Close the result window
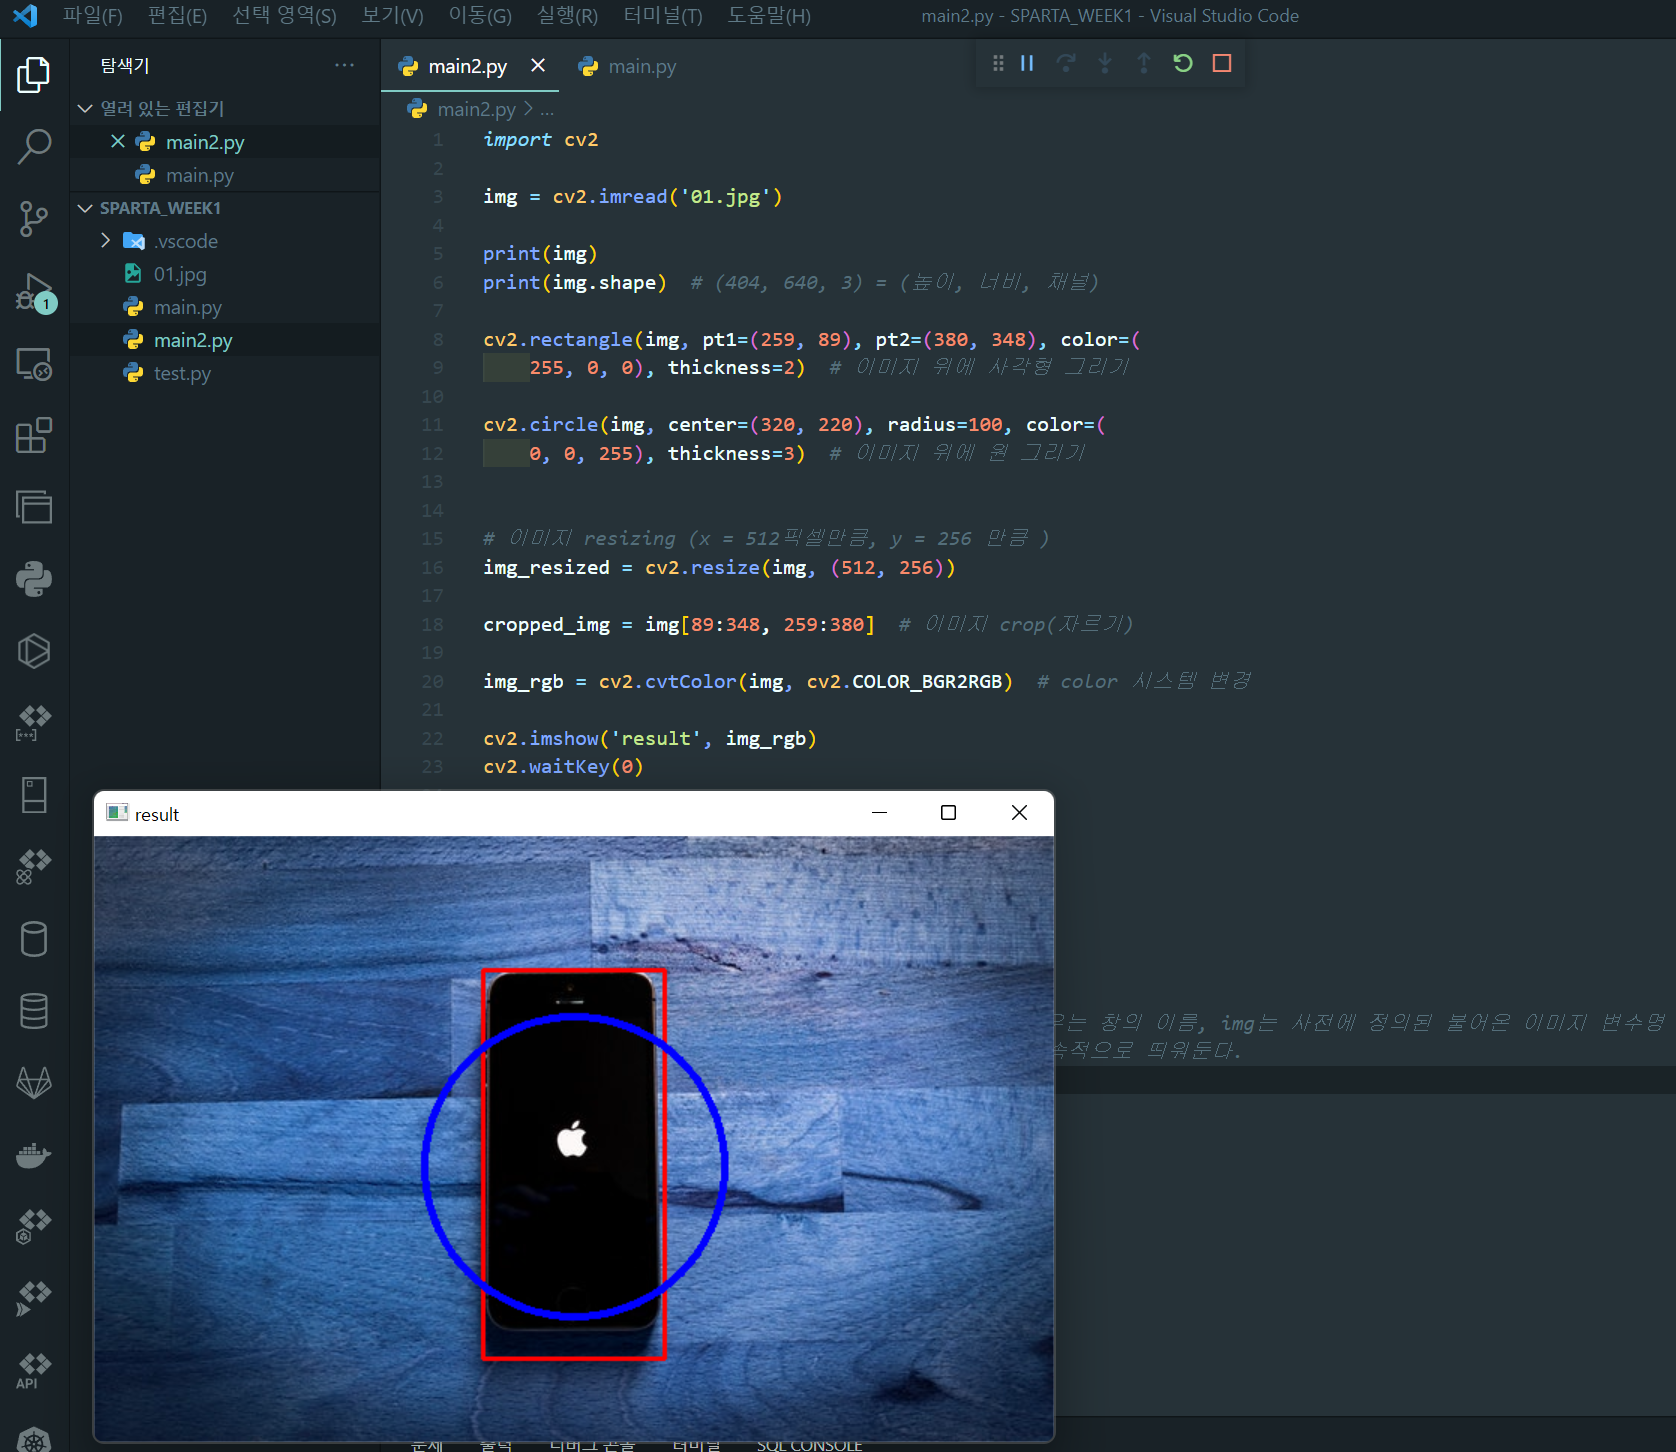This screenshot has width=1676, height=1452. (1019, 813)
